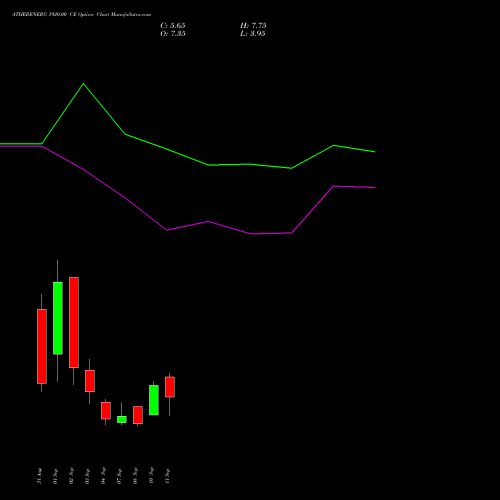This screenshot has width=500, height=500.
Task: Click the '03 Sep' date label
Action: click(87, 476)
